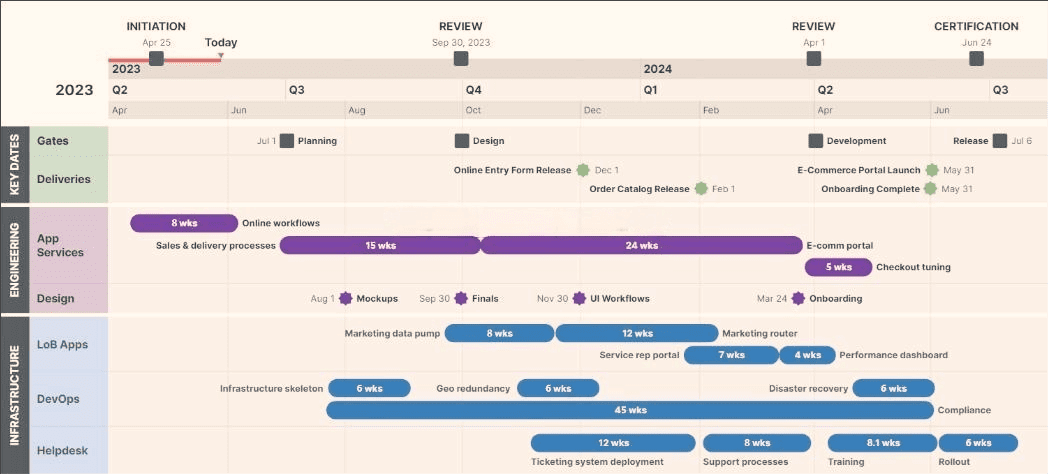The height and width of the screenshot is (474, 1048).
Task: Select the UI Workflows purple milestone marker
Action: click(x=579, y=299)
